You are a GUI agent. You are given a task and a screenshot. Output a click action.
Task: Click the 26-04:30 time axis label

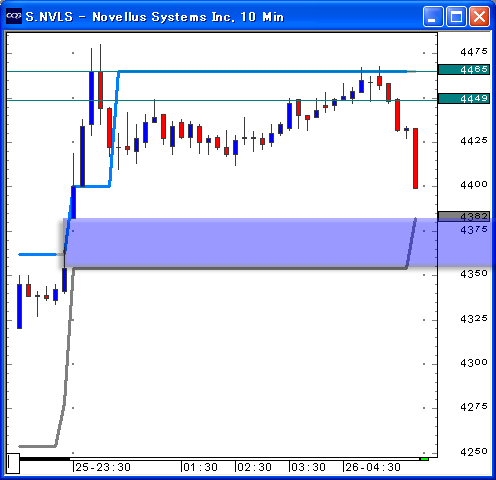point(373,467)
